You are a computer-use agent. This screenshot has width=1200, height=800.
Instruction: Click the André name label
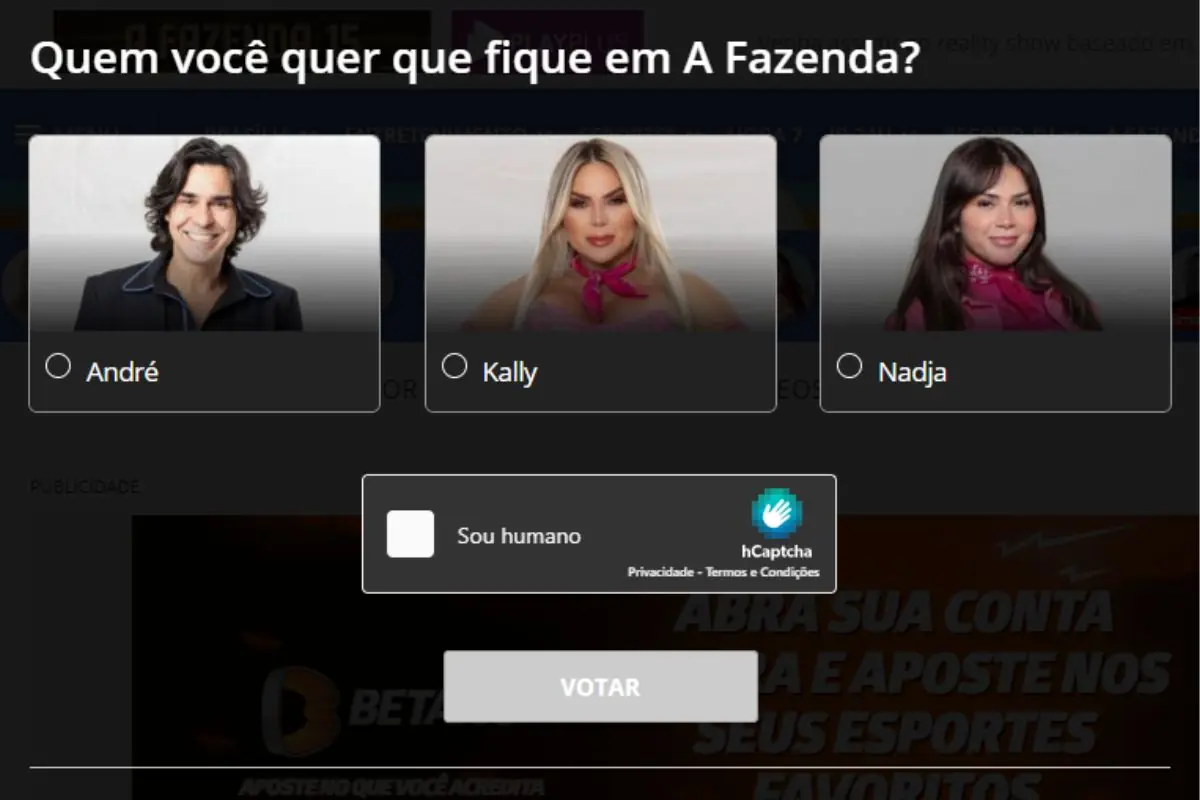tap(122, 372)
